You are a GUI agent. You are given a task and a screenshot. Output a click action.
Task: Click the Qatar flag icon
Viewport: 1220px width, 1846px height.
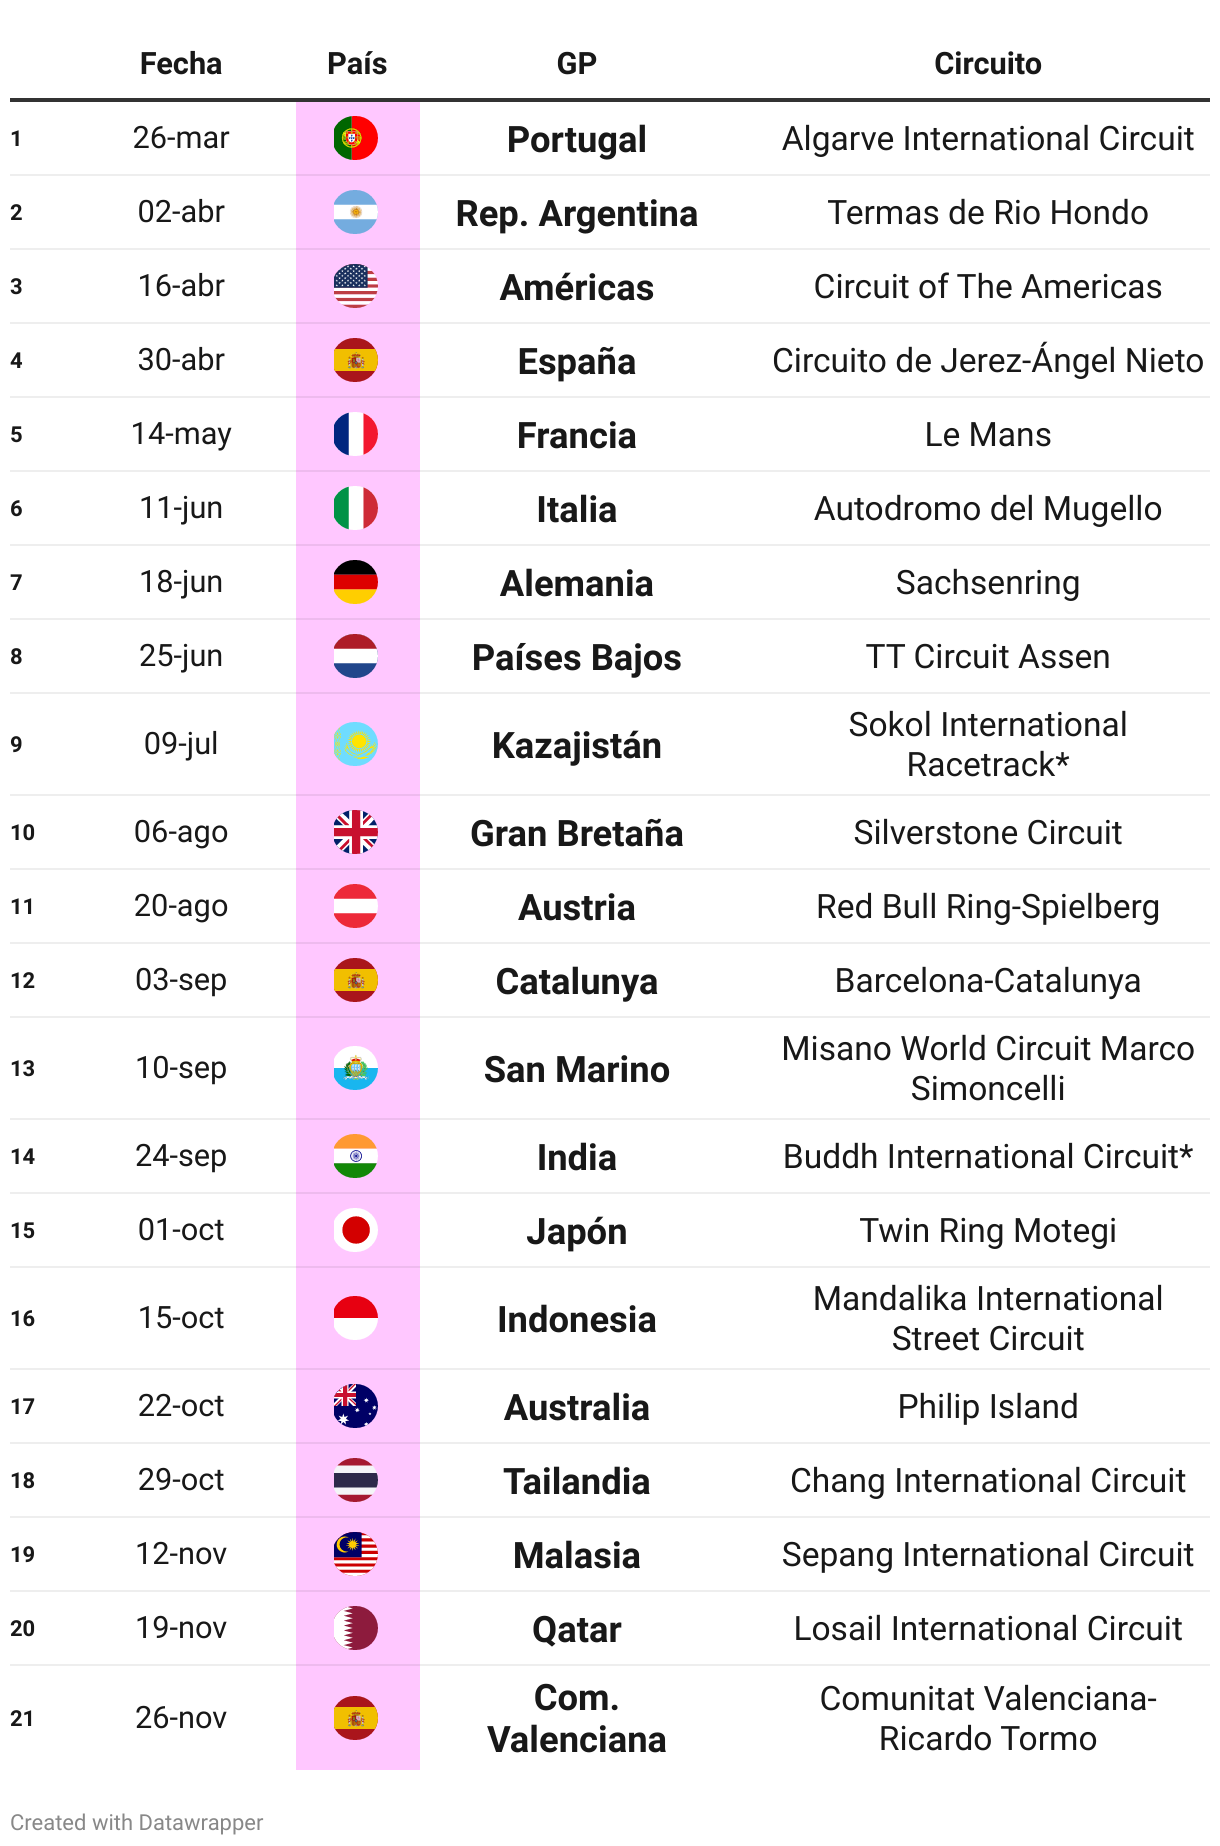[355, 1628]
